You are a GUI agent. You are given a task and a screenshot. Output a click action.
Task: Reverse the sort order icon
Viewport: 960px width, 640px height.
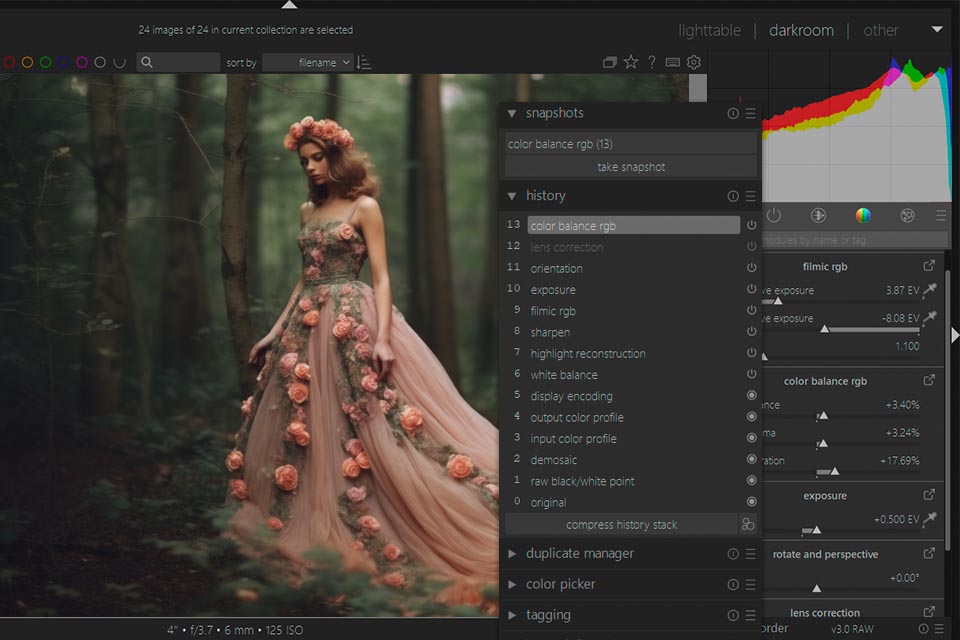[x=364, y=62]
